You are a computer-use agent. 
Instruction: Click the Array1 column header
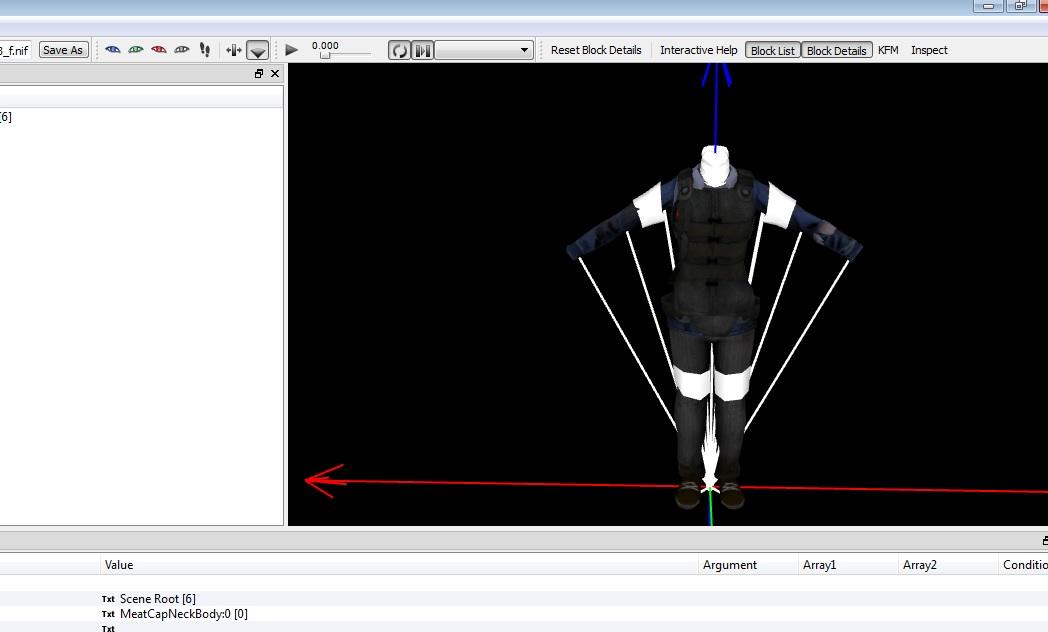click(848, 565)
